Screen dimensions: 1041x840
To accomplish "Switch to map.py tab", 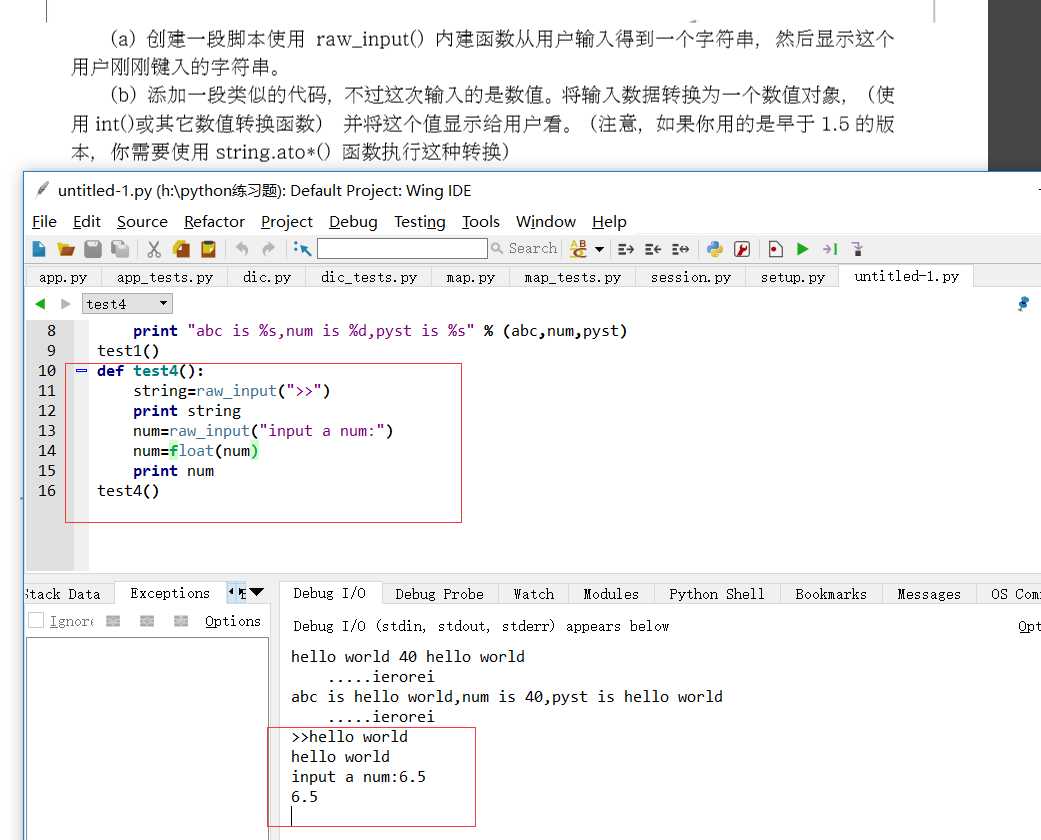I will click(471, 278).
